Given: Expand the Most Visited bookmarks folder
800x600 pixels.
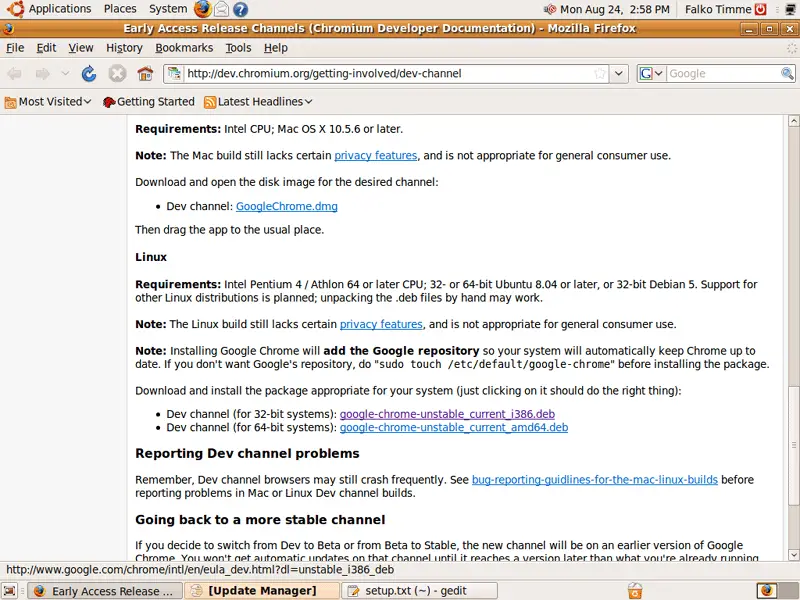Looking at the screenshot, I should click(x=48, y=102).
